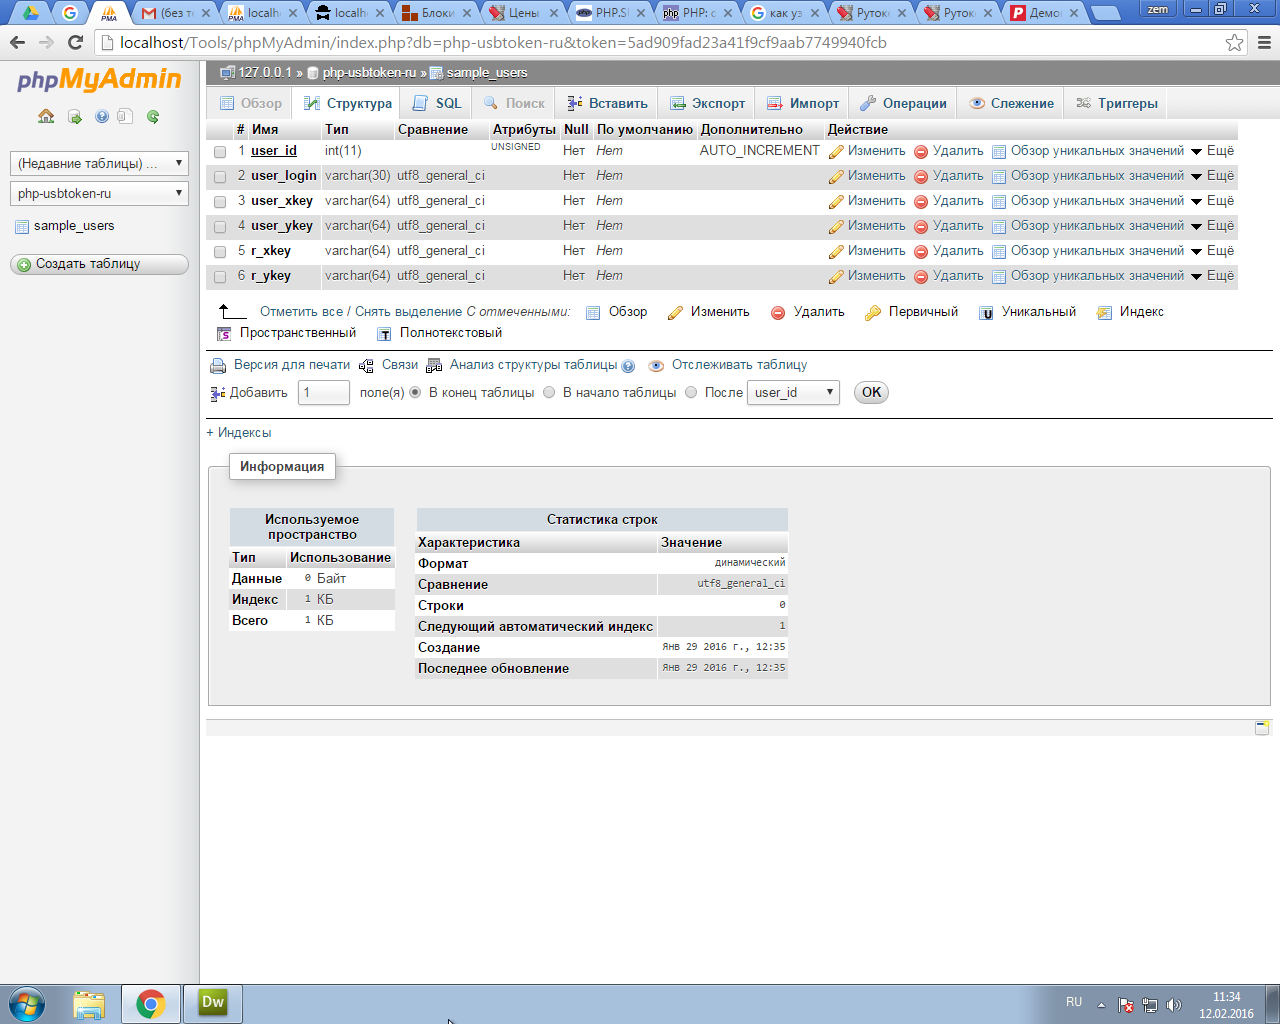Click the print version printer icon
1280x1024 pixels.
point(218,366)
